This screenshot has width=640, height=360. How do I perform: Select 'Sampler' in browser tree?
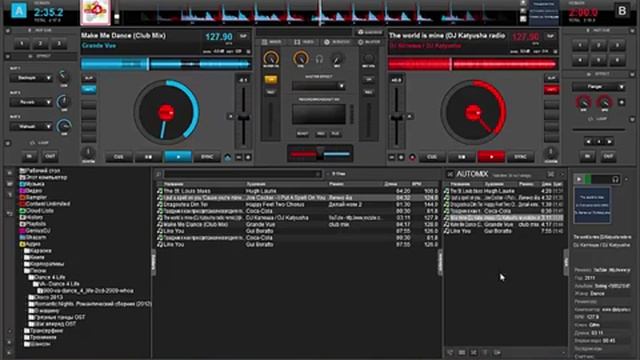33,197
